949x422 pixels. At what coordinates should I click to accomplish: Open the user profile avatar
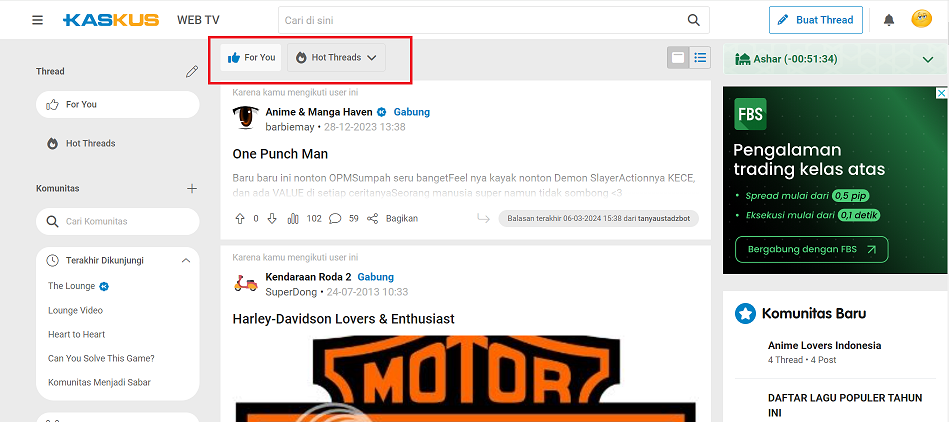tap(921, 19)
